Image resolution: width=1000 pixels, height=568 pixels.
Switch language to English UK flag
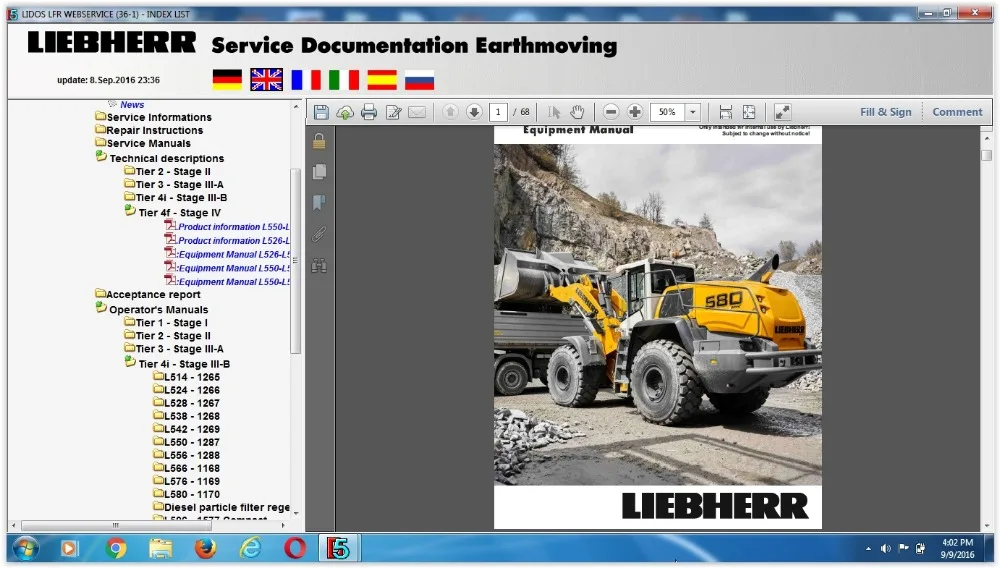266,80
